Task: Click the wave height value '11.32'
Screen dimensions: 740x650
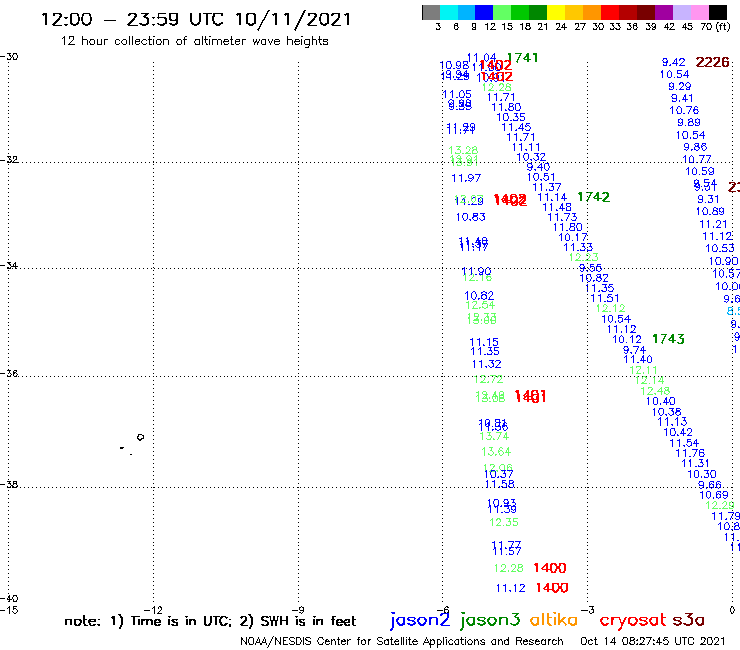Action: coord(487,364)
